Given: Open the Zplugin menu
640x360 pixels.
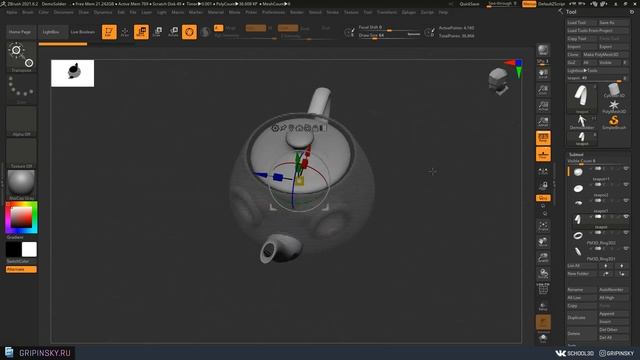Looking at the screenshot, I should pyautogui.click(x=409, y=12).
